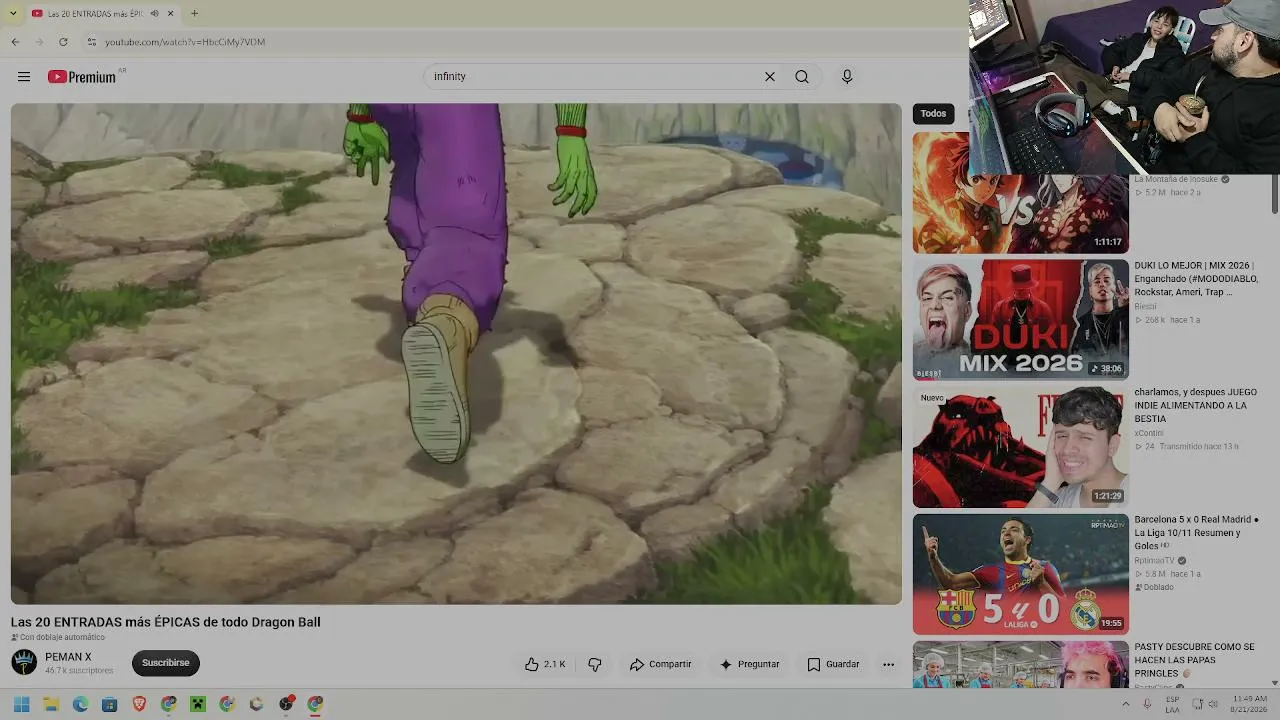1280x720 pixels.
Task: Subscribe to PEMAN X with Suscribirse
Action: [165, 663]
